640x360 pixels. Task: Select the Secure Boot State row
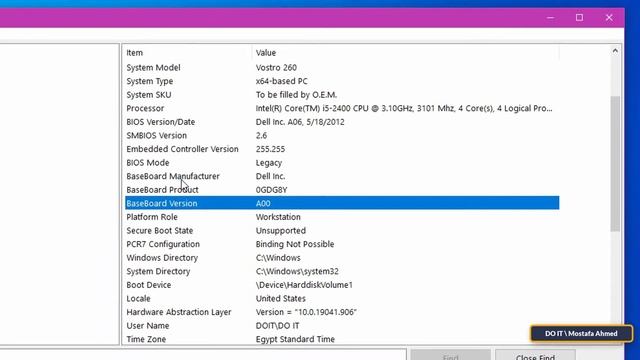coord(342,230)
